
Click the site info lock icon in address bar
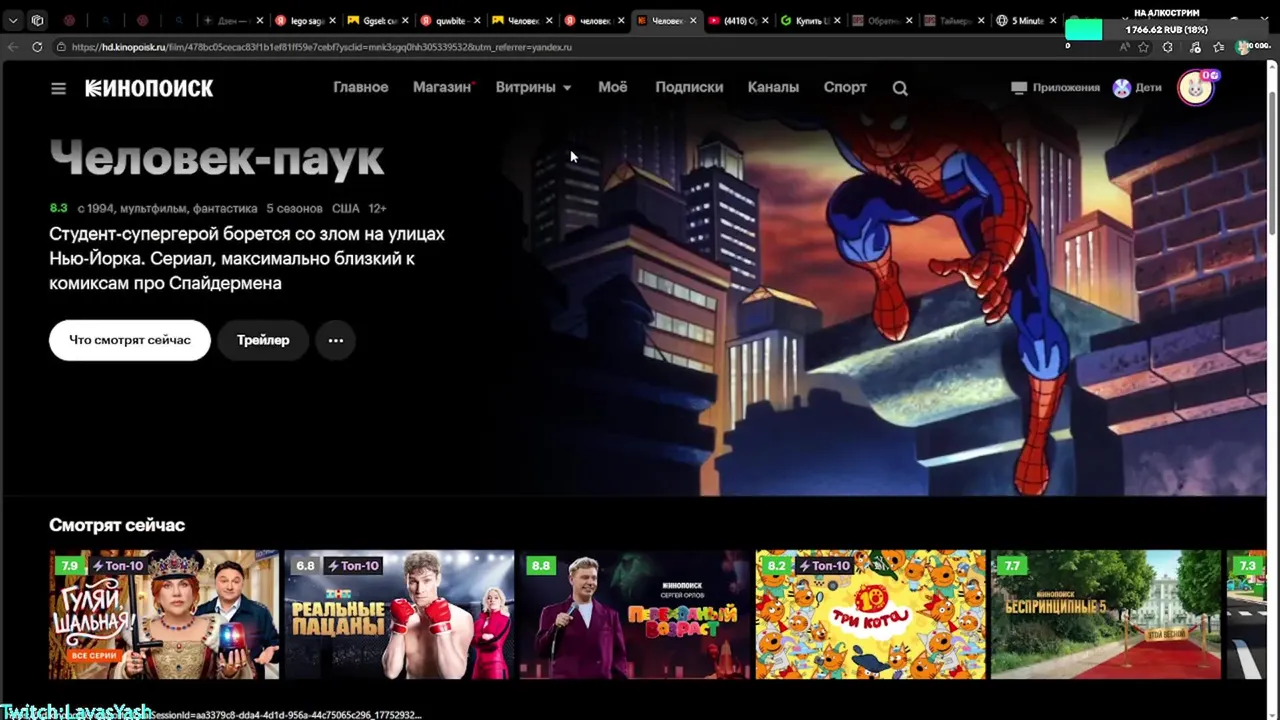(61, 47)
